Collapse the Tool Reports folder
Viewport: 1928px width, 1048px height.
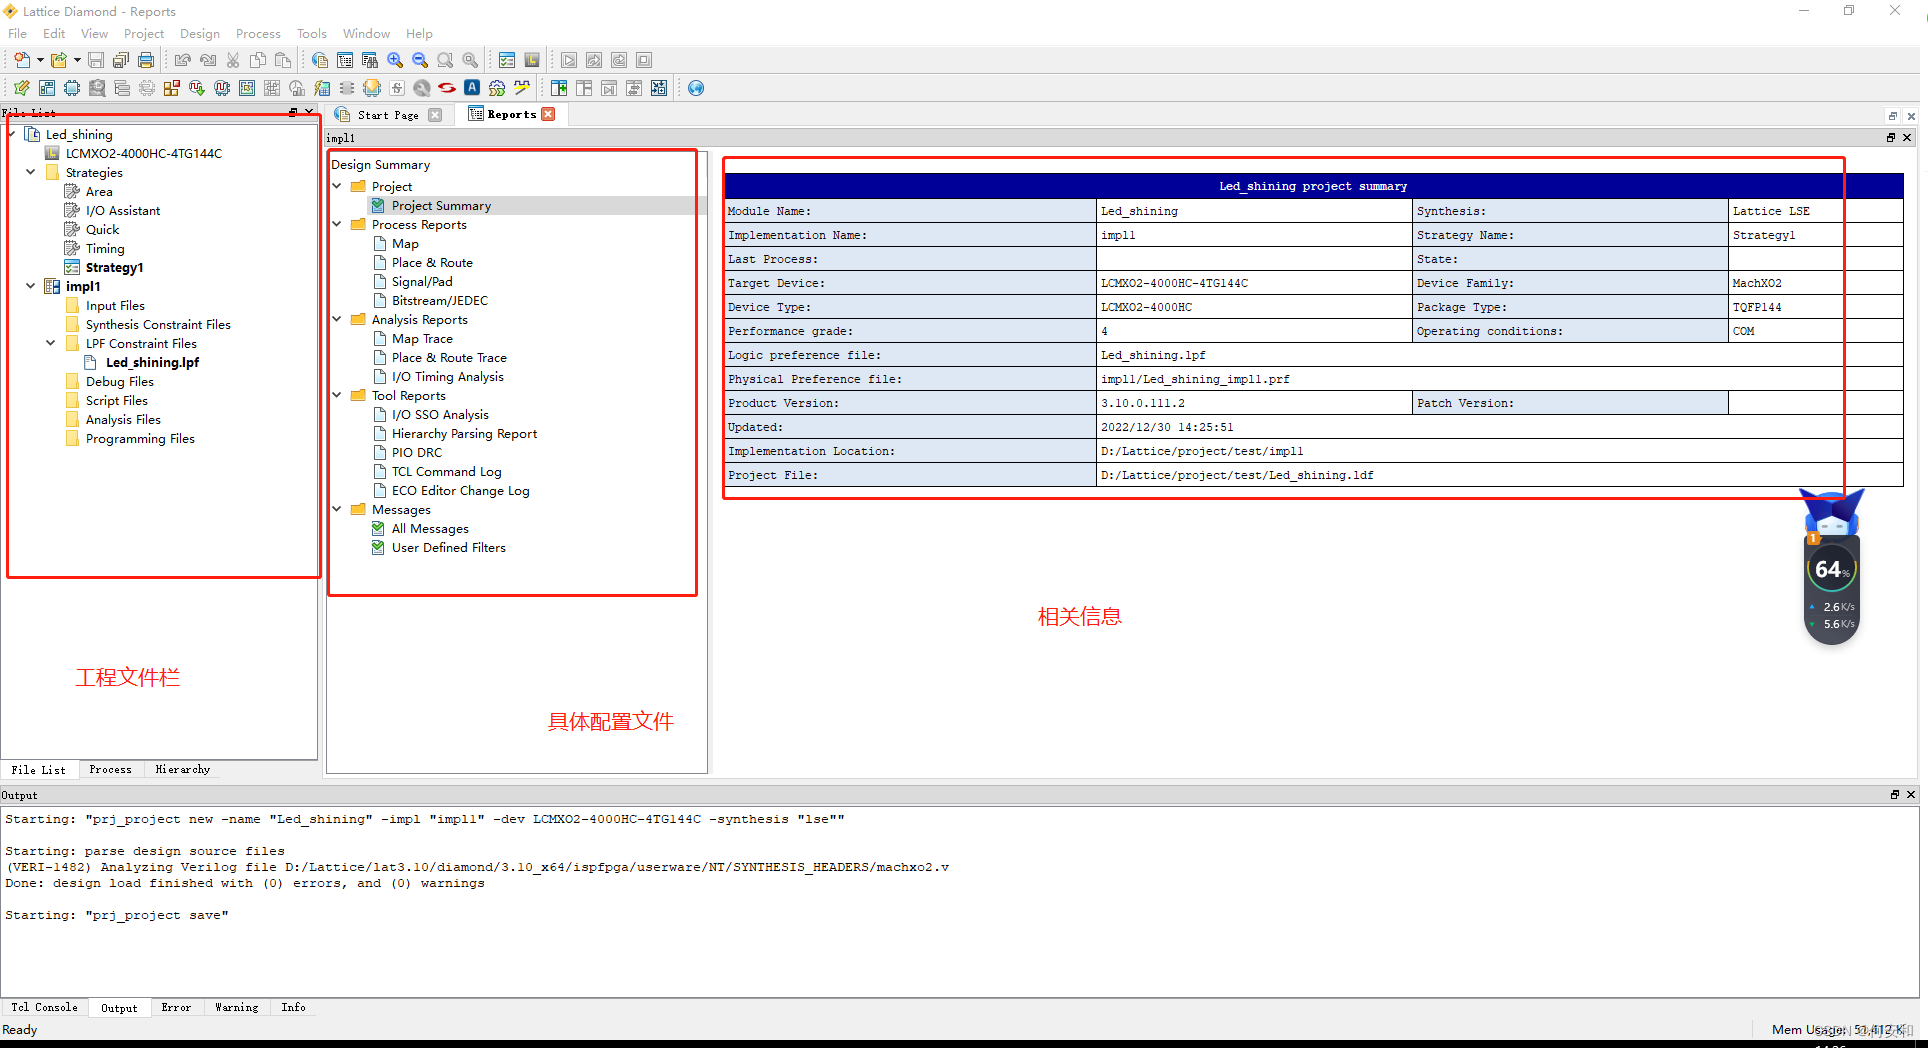pos(337,395)
